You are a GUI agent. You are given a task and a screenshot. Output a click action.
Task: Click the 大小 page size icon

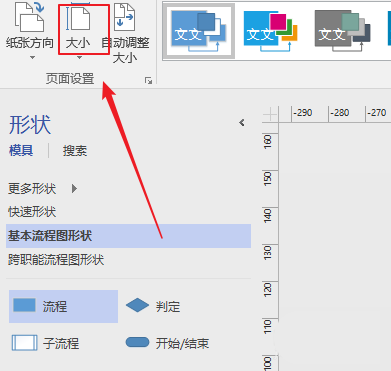pyautogui.click(x=78, y=16)
